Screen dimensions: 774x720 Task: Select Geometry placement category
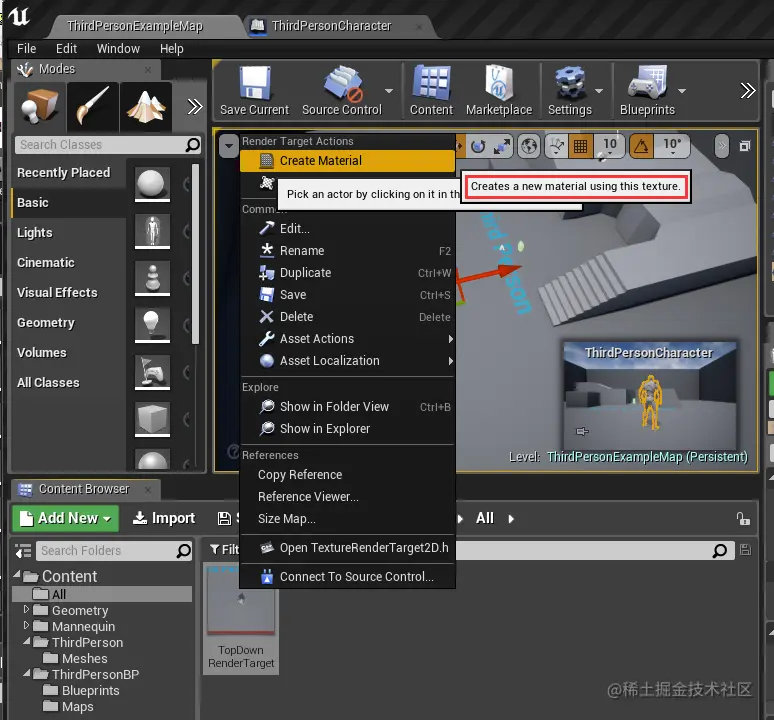(68, 323)
